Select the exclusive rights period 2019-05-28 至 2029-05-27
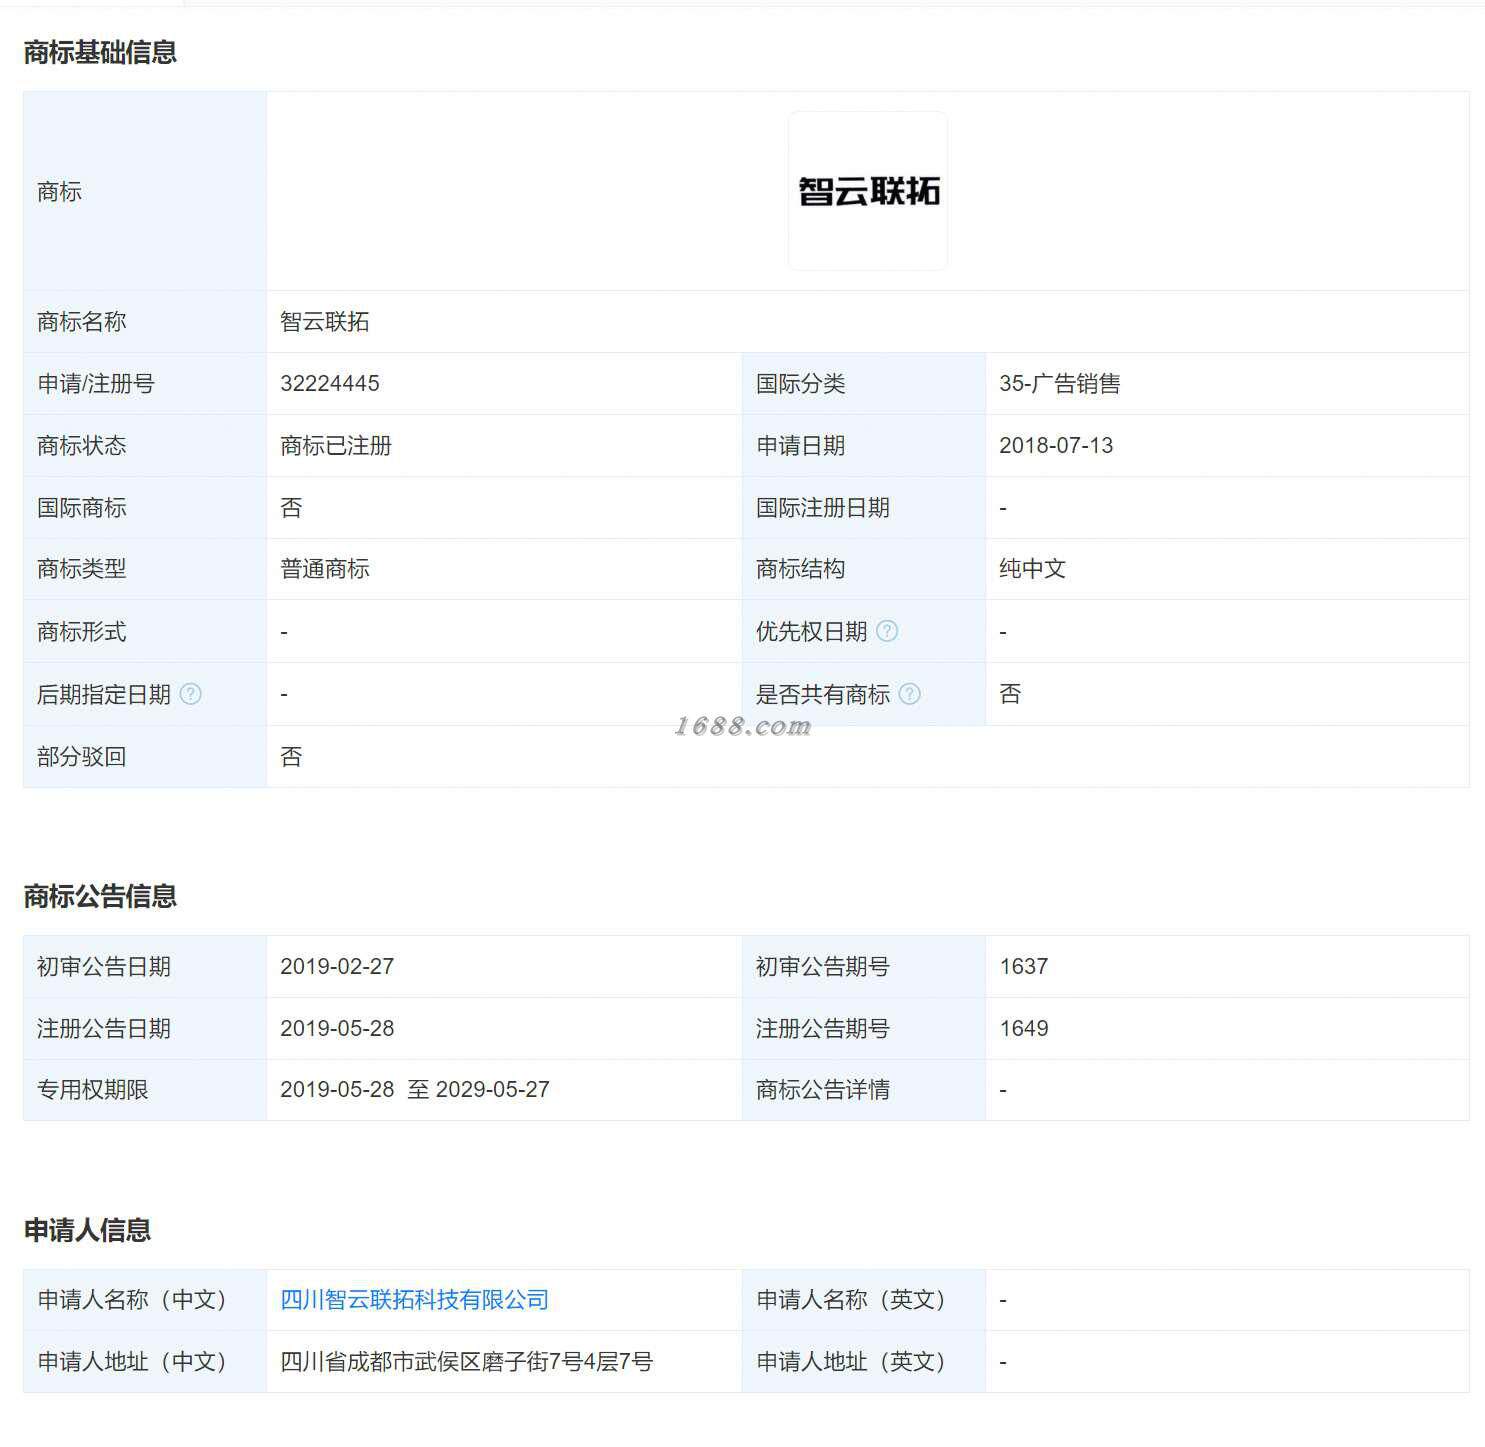Screen dimensions: 1485x1447 415,1089
